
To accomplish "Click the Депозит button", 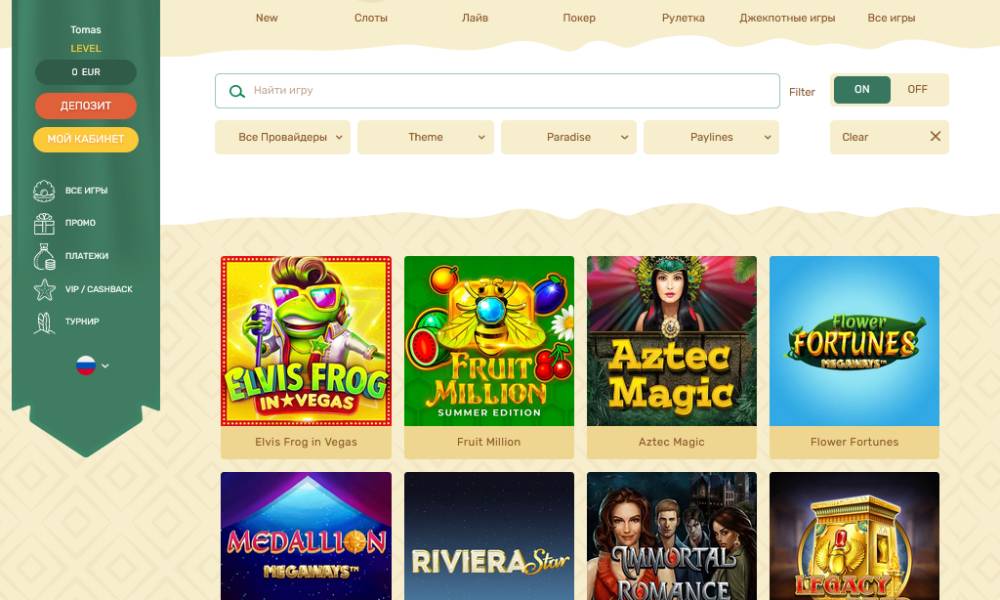I will [85, 106].
